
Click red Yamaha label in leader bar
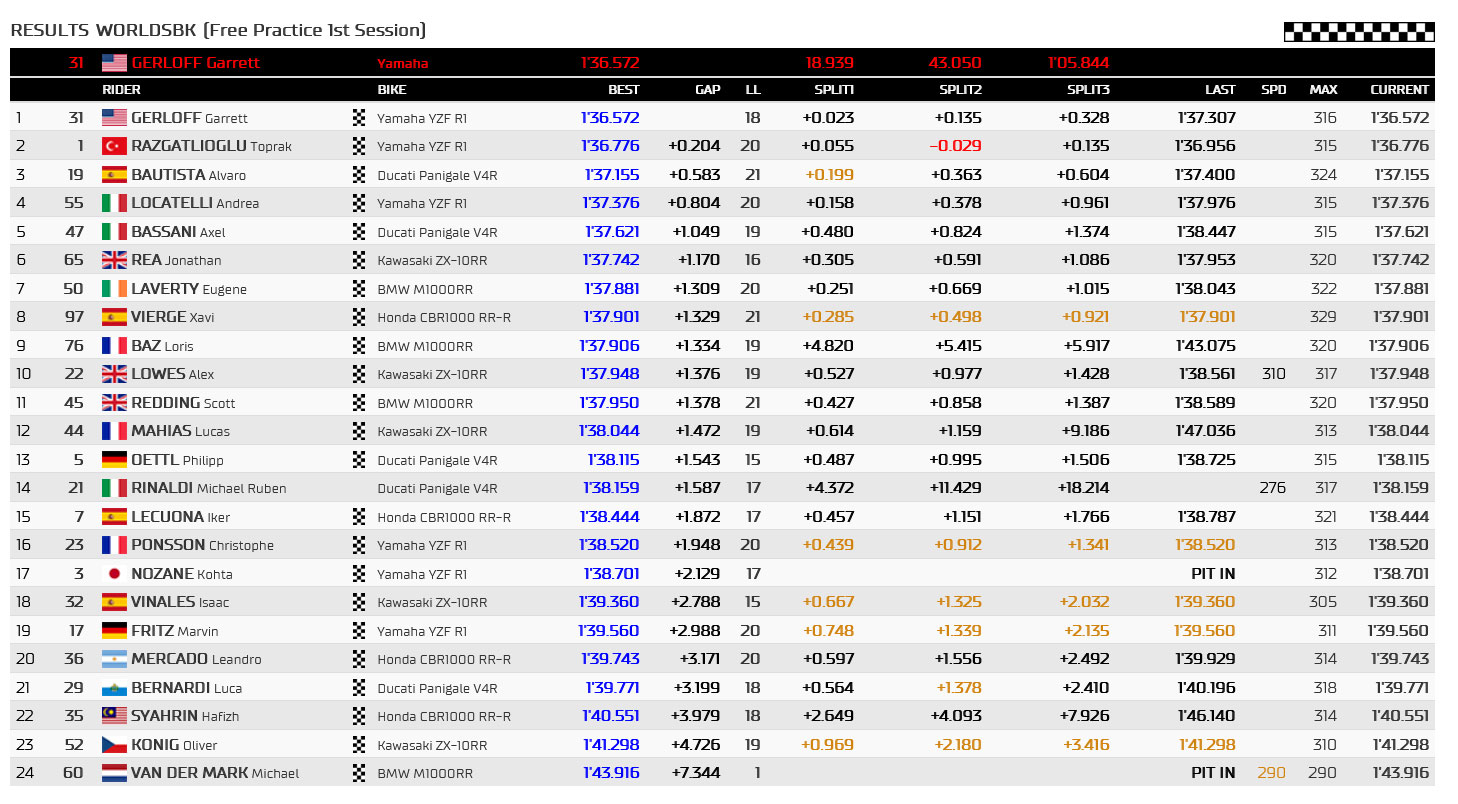pyautogui.click(x=402, y=63)
